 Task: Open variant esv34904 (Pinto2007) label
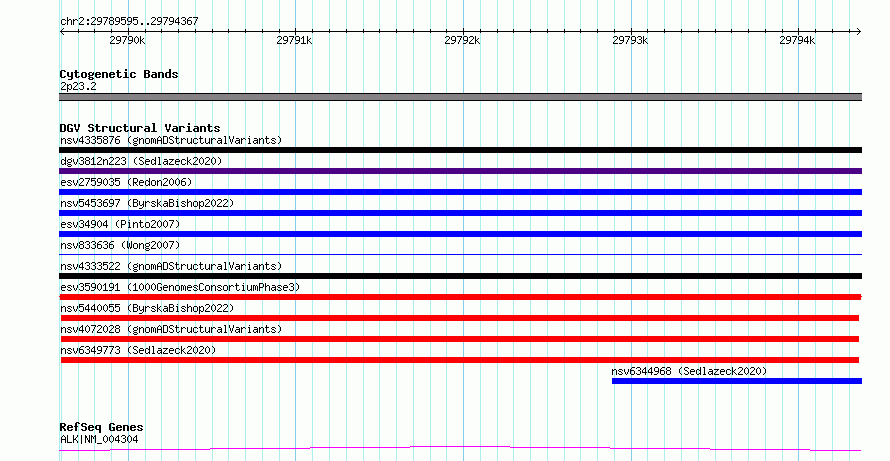click(x=120, y=224)
